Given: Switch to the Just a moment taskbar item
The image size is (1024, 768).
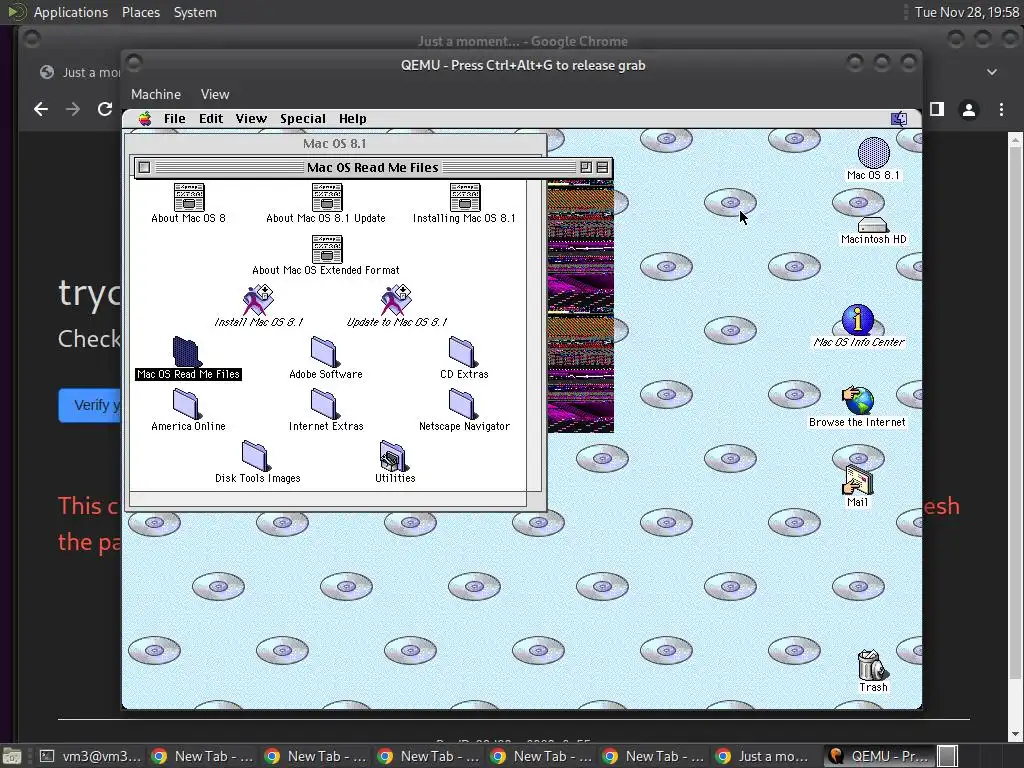Looking at the screenshot, I should pos(764,756).
